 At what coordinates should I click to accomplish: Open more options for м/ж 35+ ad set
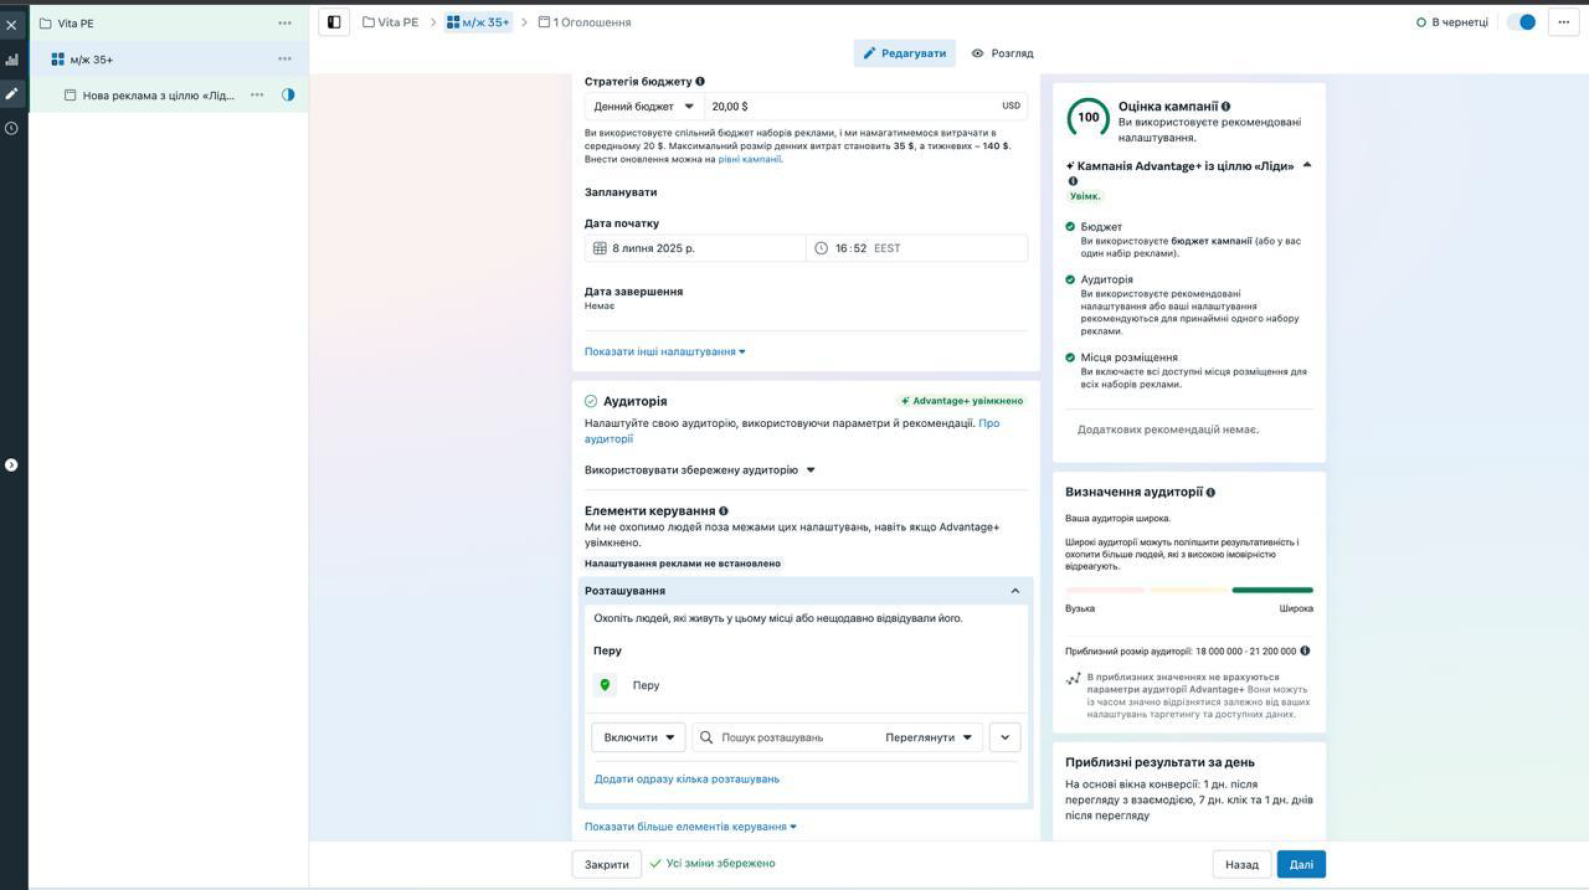(x=285, y=59)
